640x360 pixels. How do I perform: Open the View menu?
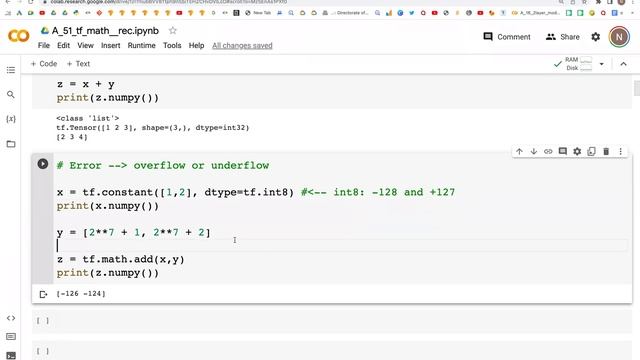click(85, 45)
